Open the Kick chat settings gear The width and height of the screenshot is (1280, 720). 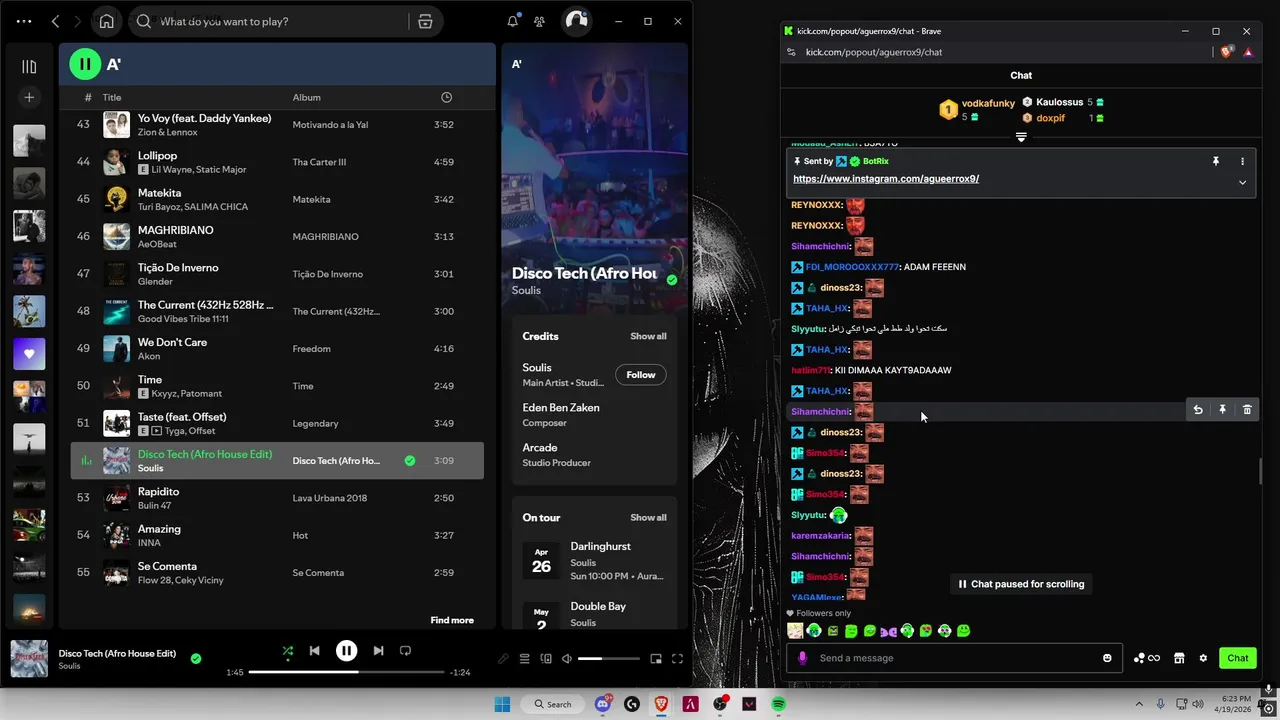coord(1203,658)
